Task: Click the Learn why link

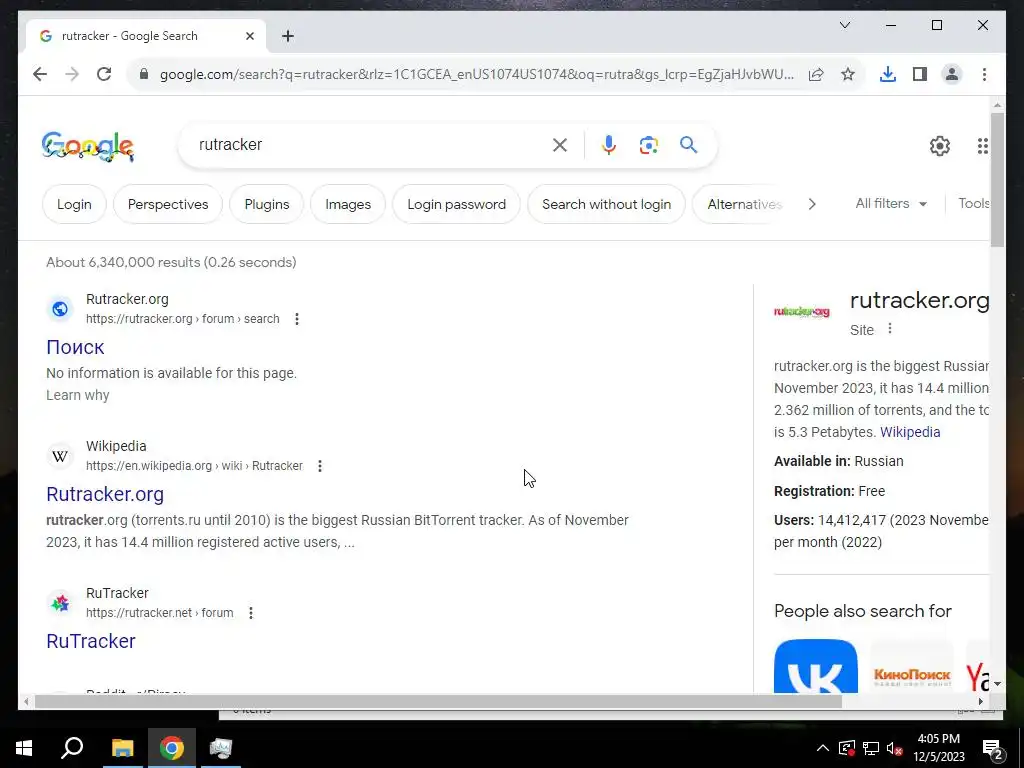Action: point(78,395)
